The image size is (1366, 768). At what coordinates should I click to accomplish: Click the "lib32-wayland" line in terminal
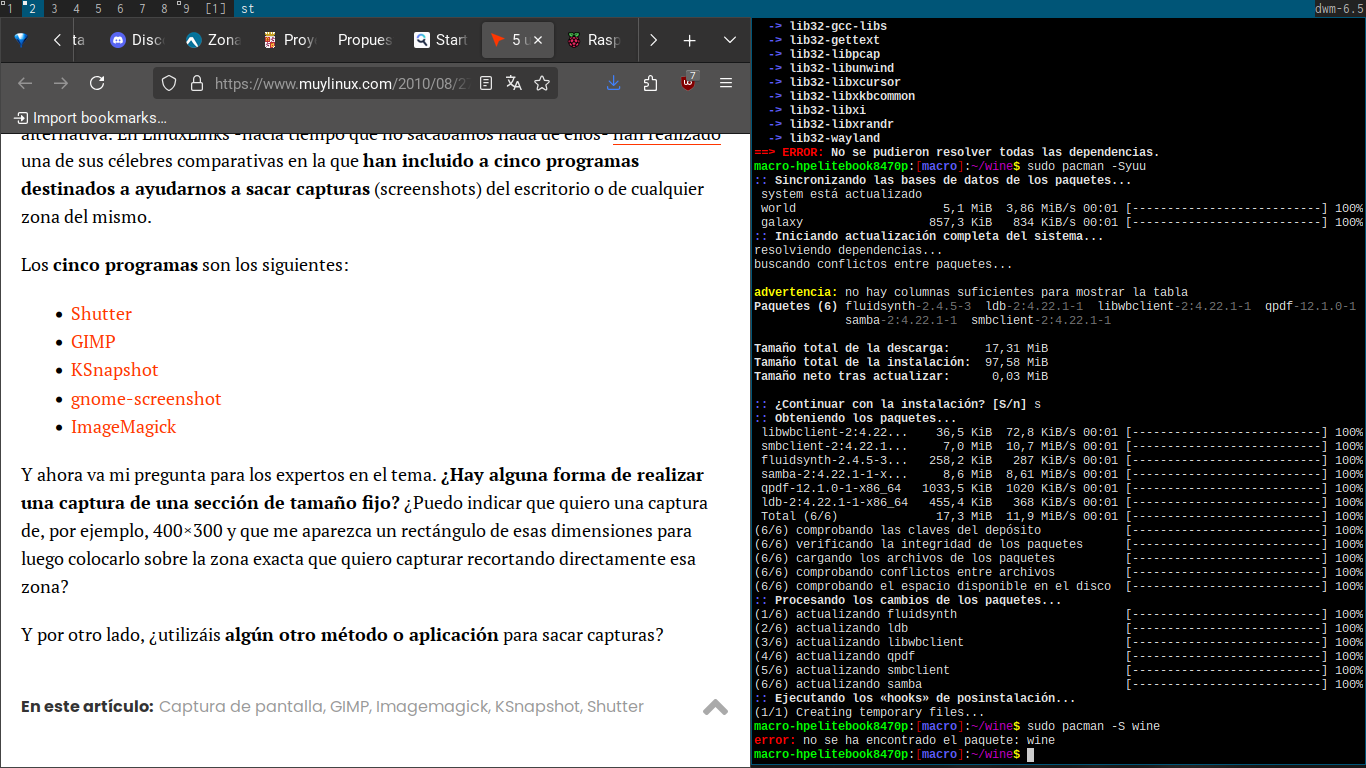point(835,138)
